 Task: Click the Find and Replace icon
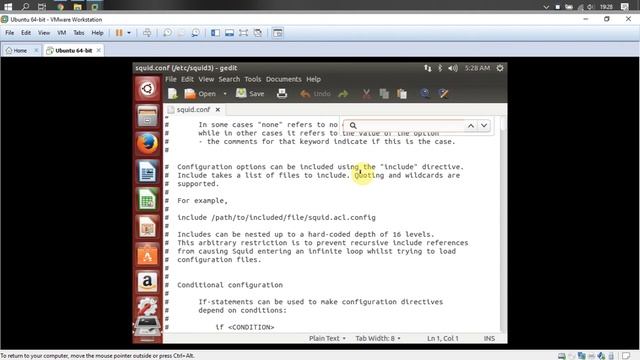click(443, 94)
